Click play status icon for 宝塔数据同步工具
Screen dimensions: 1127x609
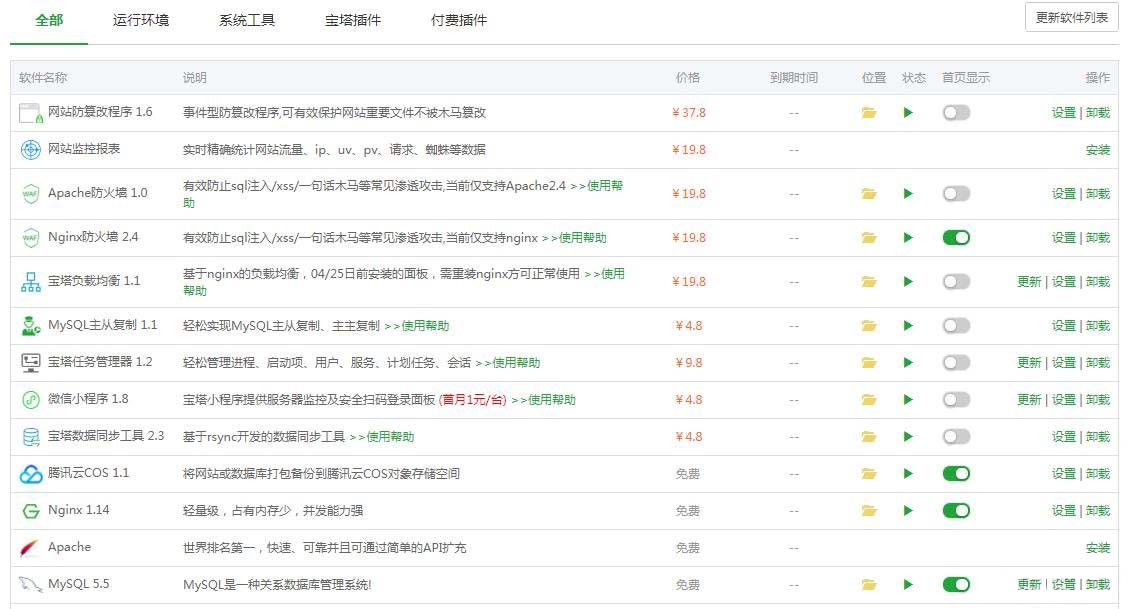908,437
